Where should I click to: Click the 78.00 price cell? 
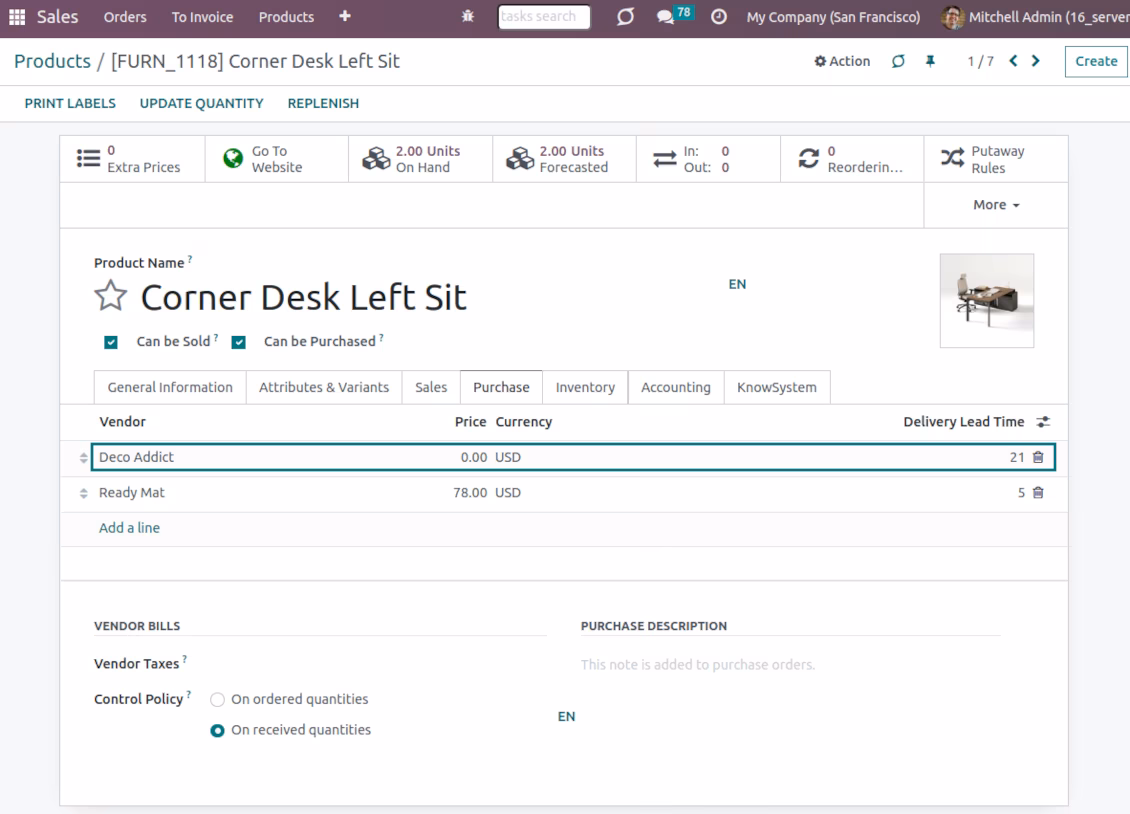click(470, 493)
